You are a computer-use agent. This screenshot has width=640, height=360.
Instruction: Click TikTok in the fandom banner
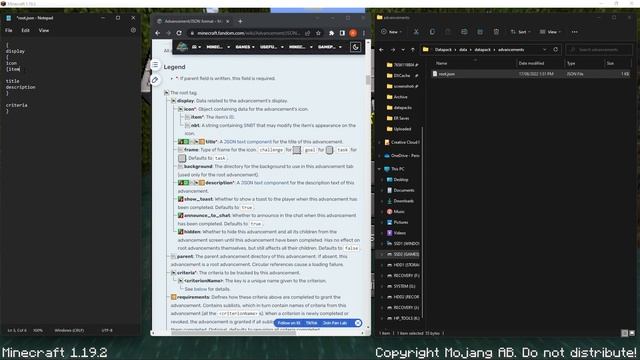point(311,323)
